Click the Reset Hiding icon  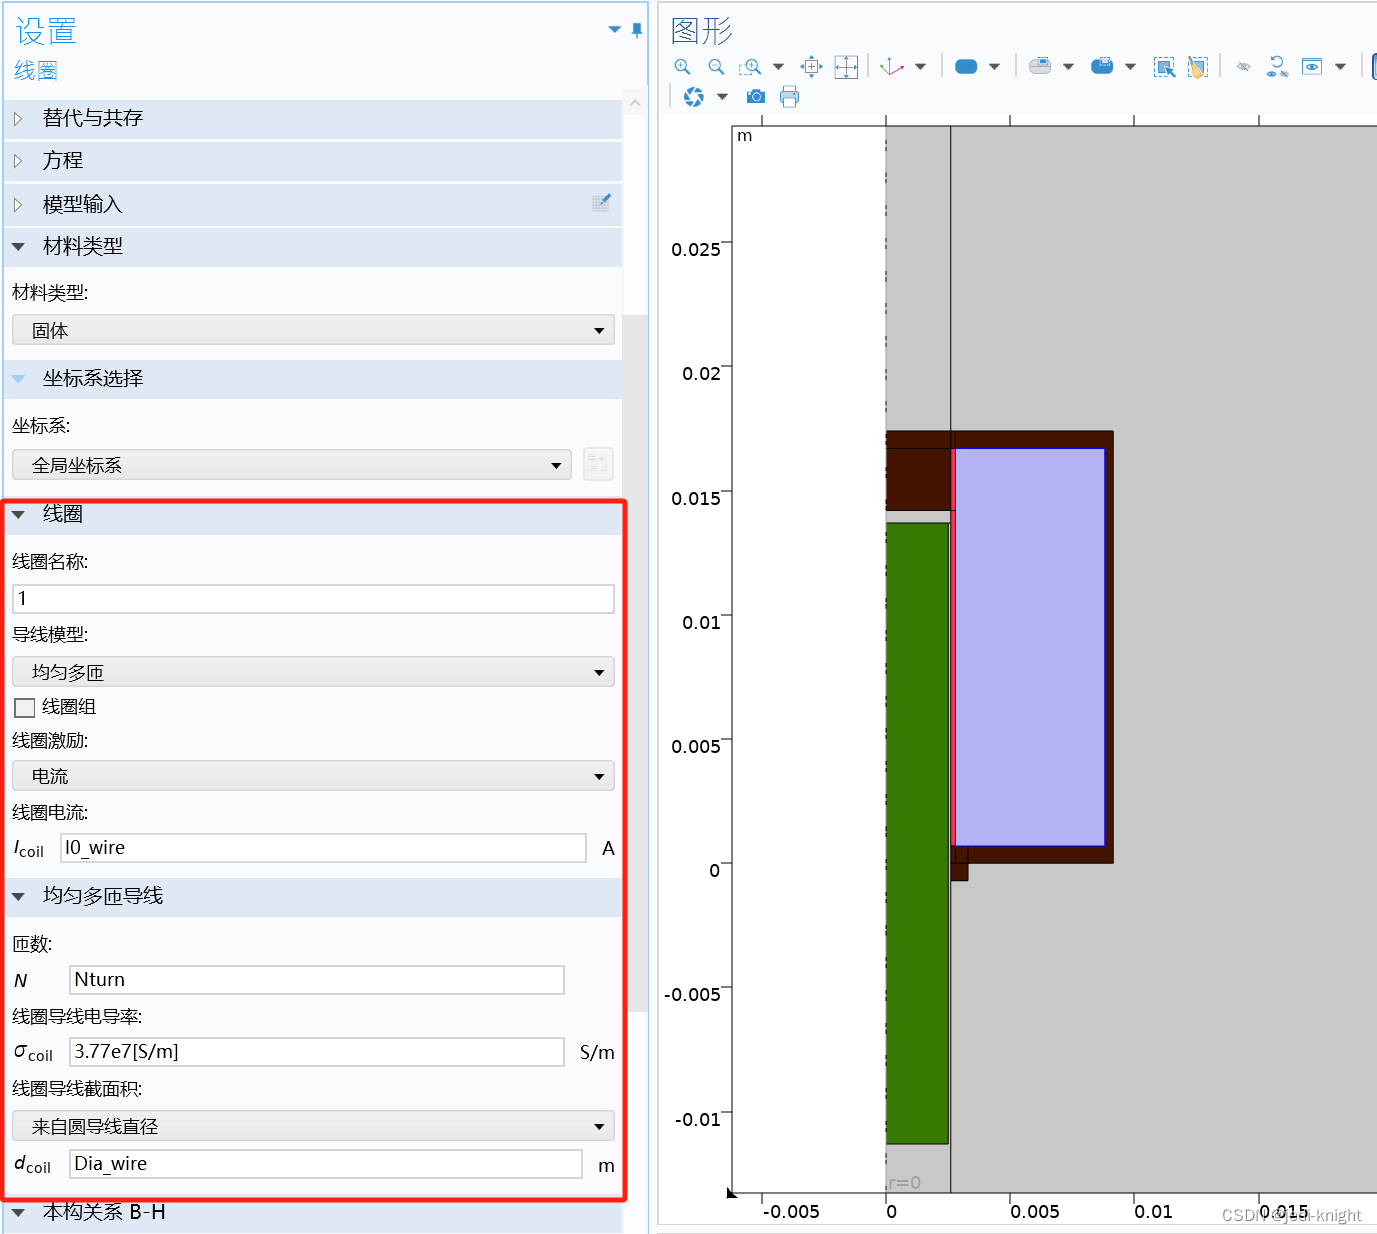tap(1277, 67)
